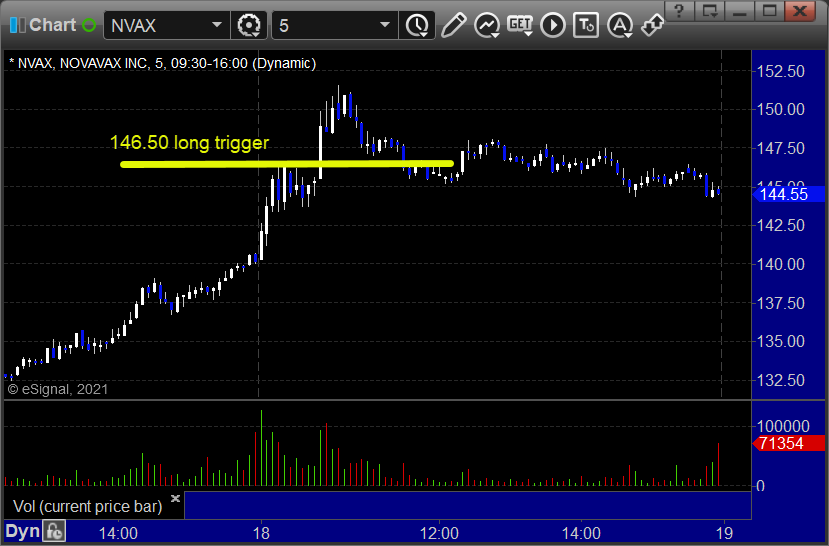Click the 137.50 price axis label
The height and width of the screenshot is (546, 829).
[x=781, y=303]
